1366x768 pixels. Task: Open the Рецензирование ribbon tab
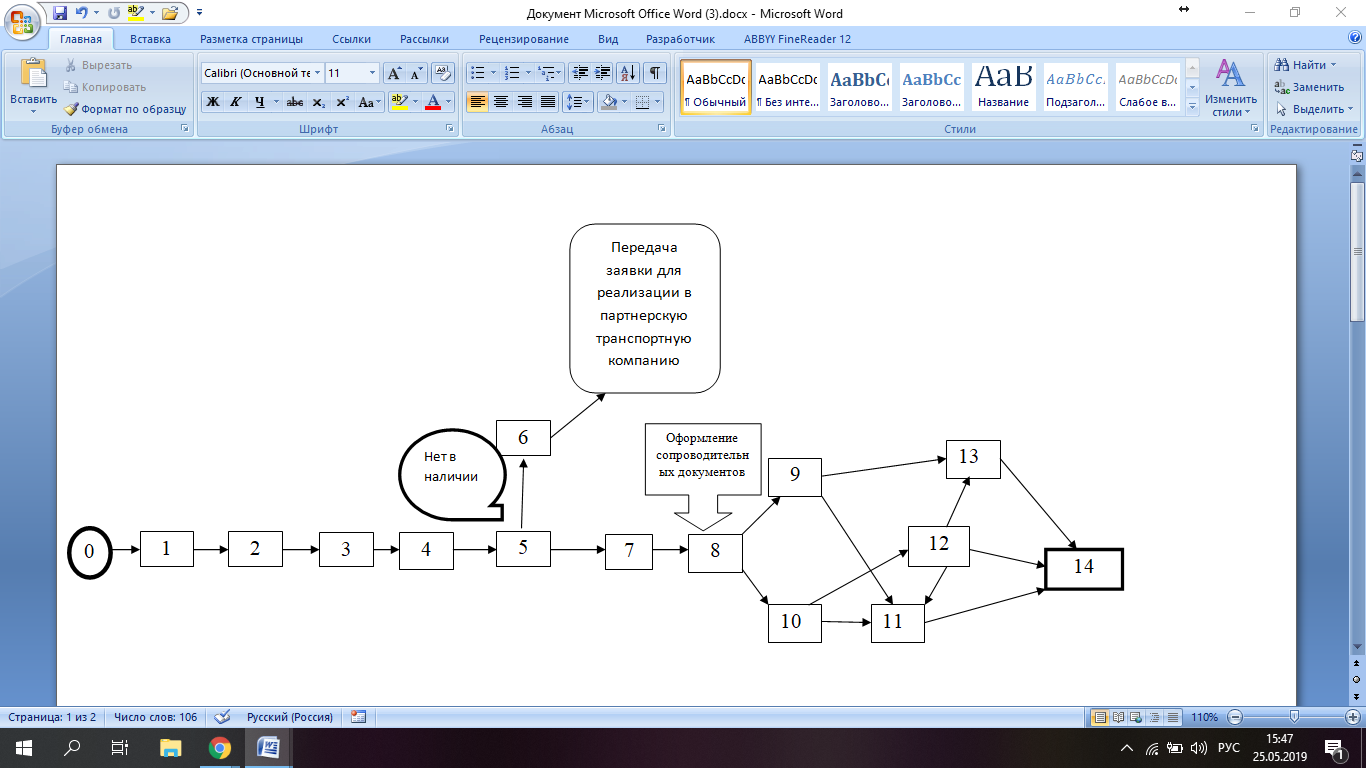(x=523, y=39)
